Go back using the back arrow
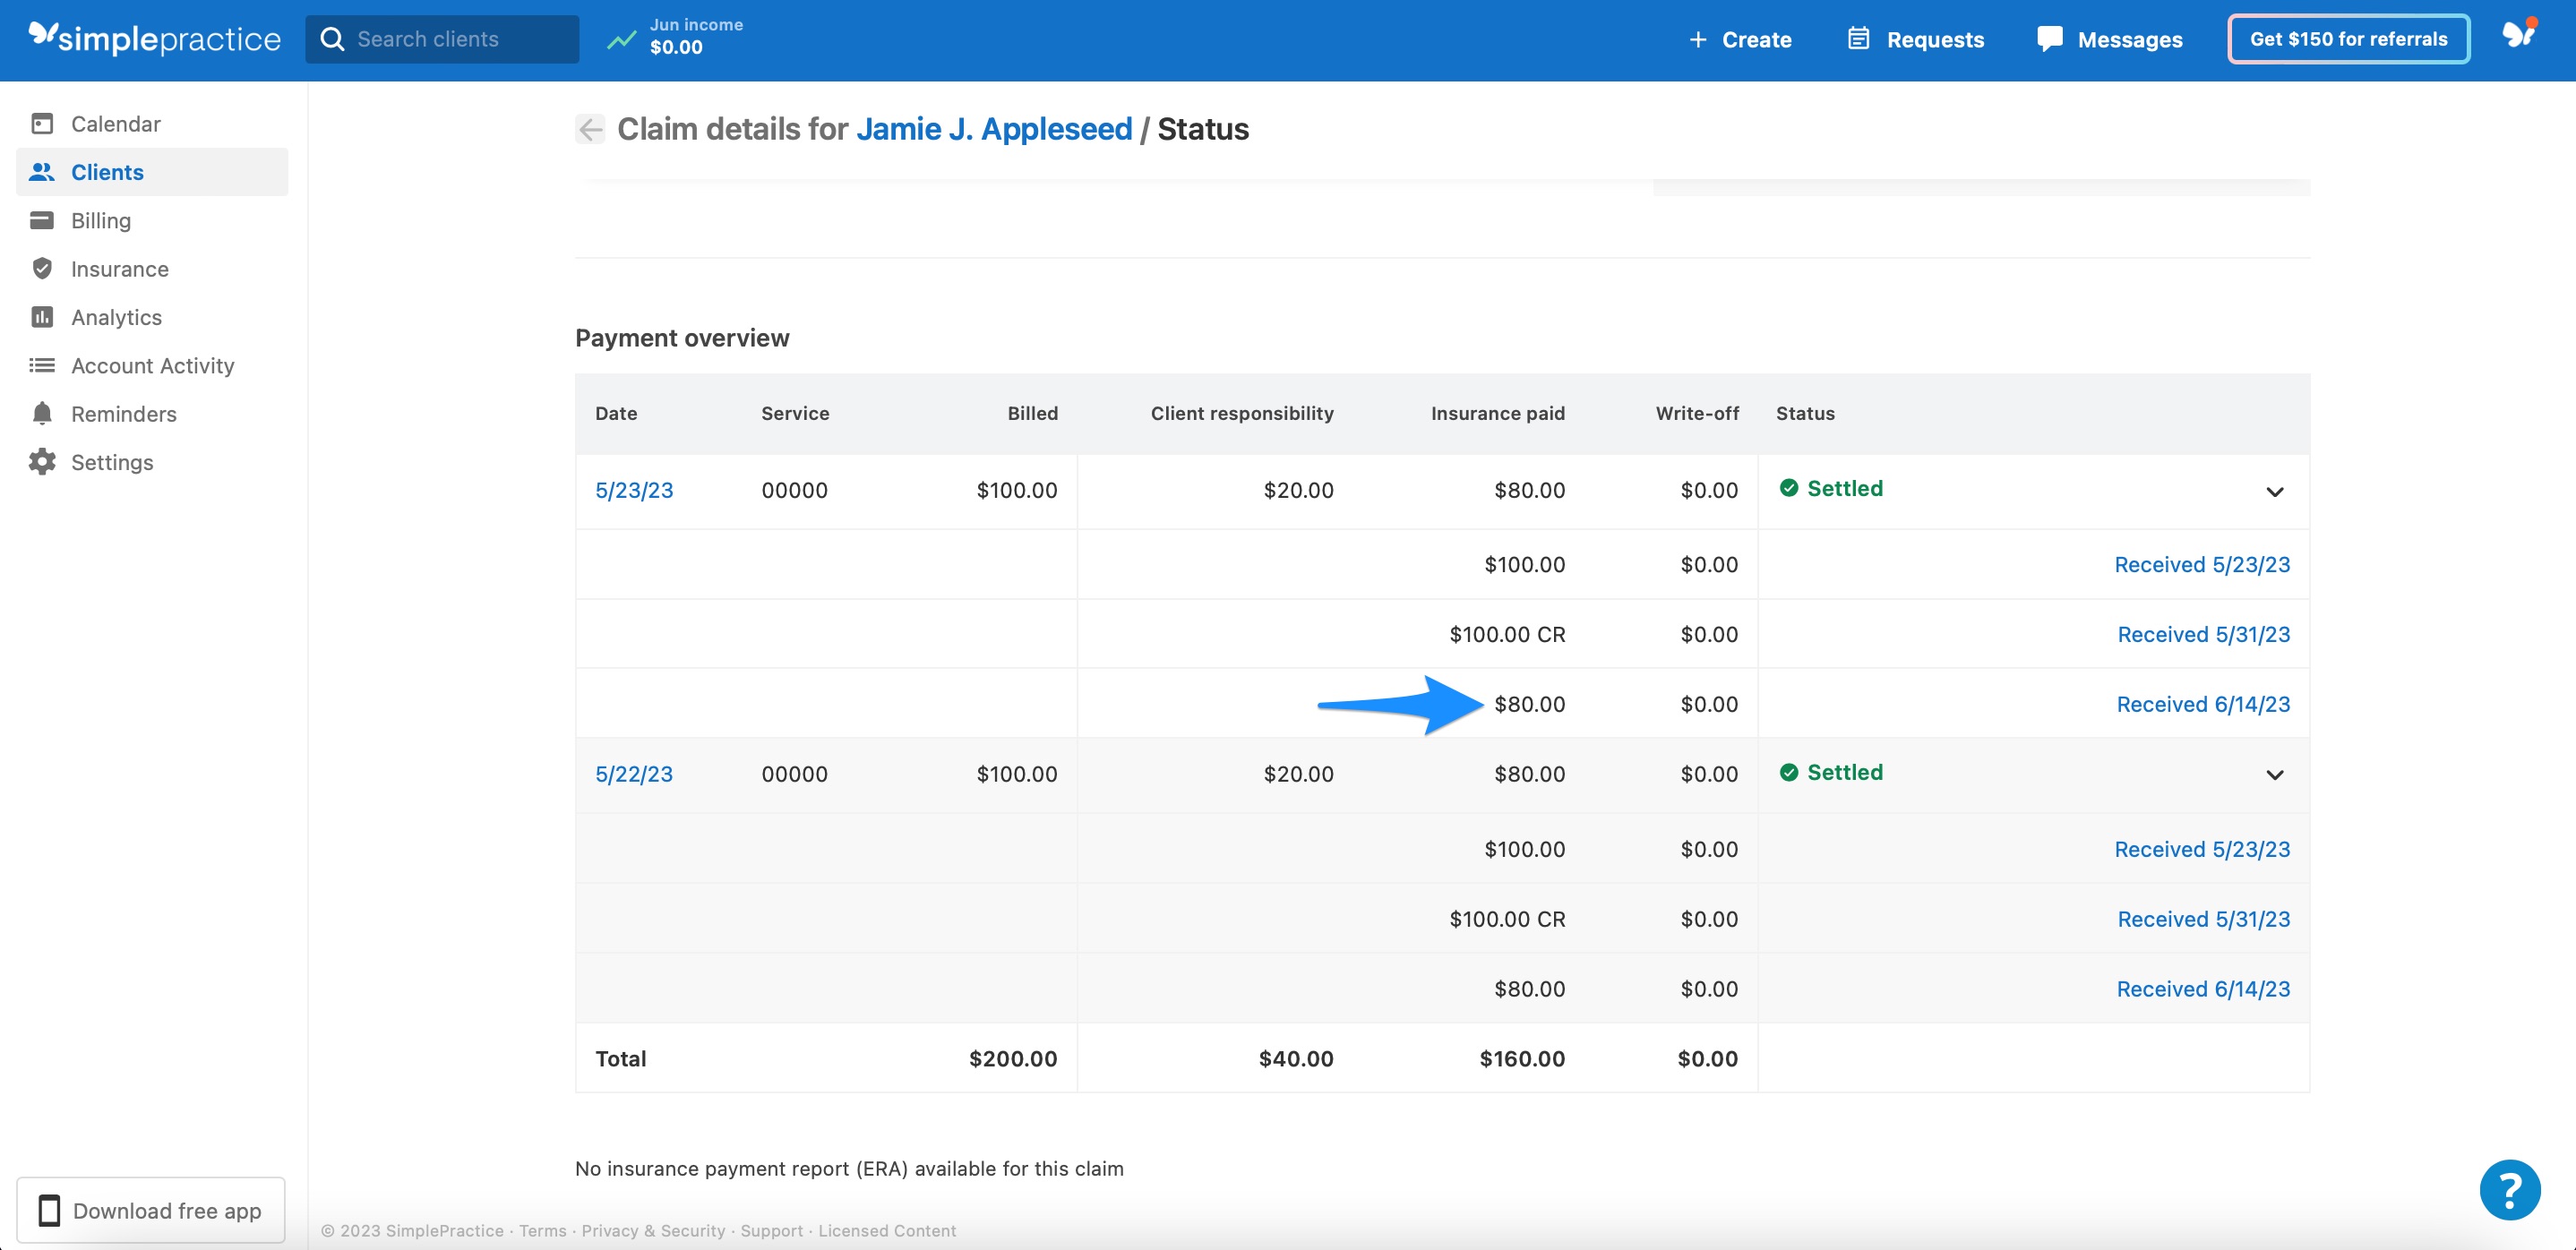 click(590, 129)
